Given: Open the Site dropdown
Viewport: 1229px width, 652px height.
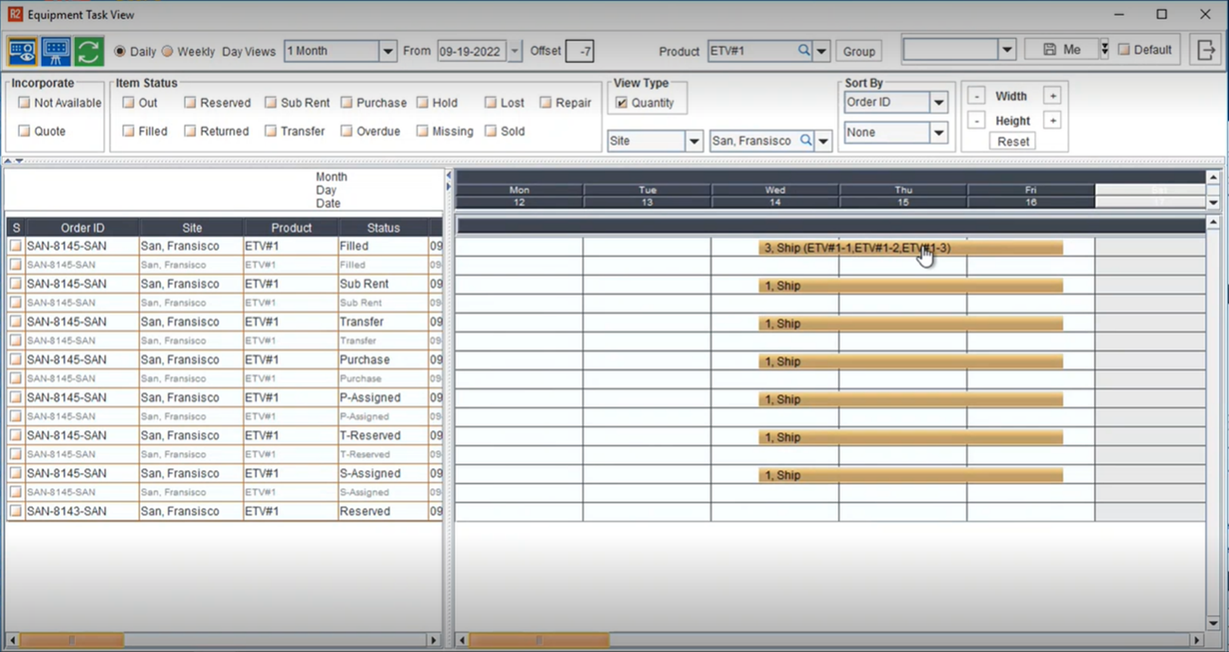Looking at the screenshot, I should click(693, 142).
